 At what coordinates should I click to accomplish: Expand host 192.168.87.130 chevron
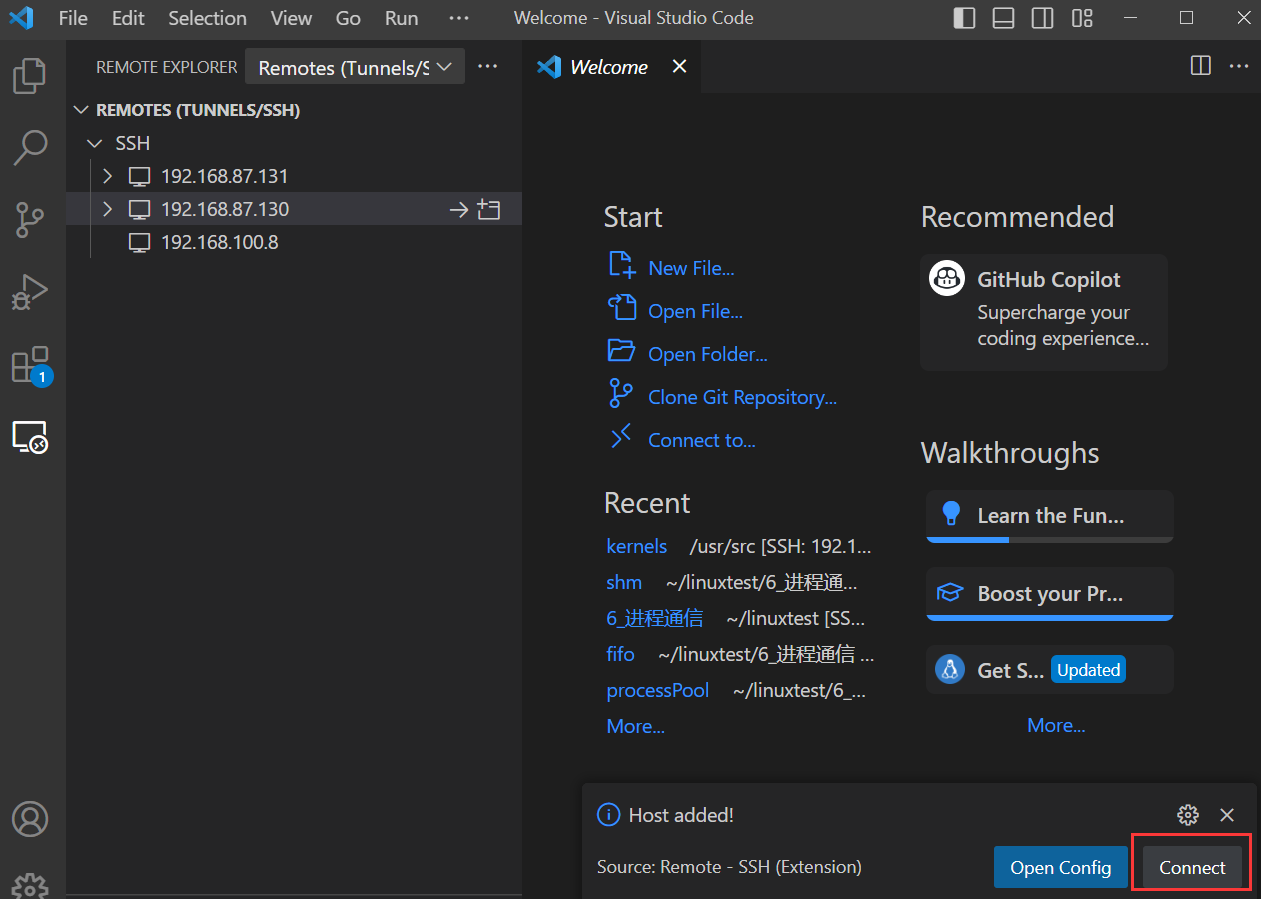click(108, 209)
